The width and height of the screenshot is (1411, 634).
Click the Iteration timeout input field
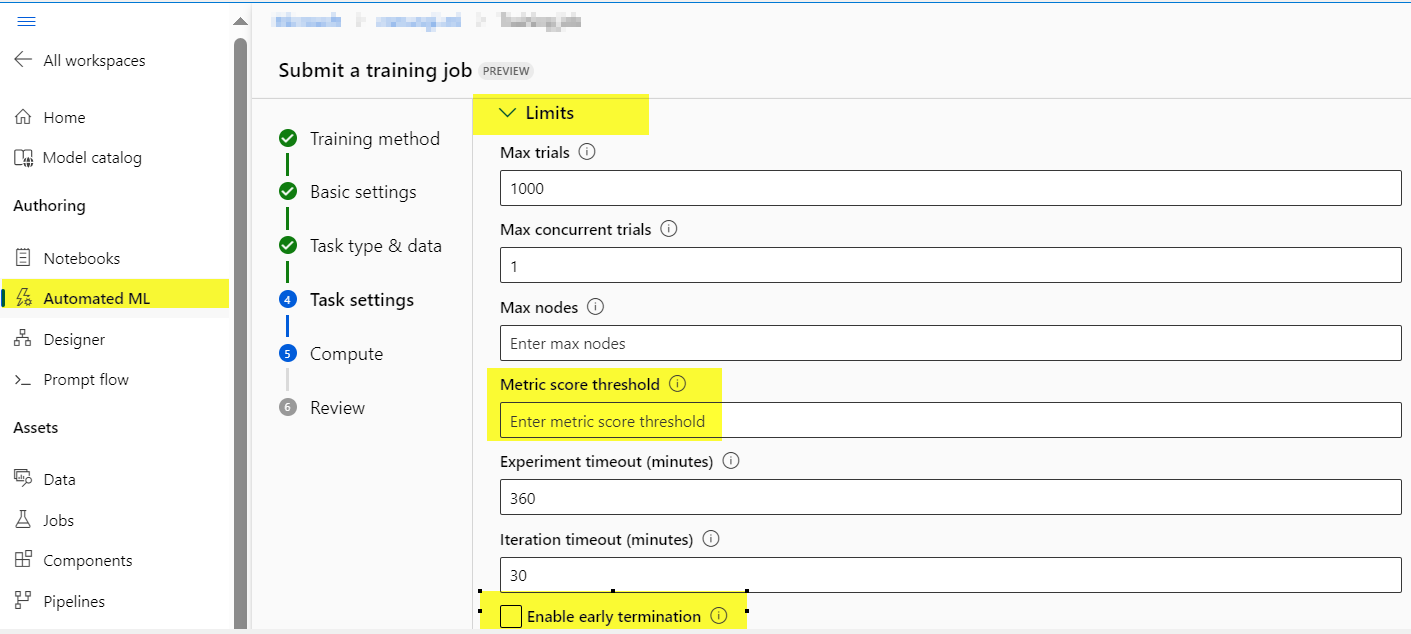tap(950, 575)
